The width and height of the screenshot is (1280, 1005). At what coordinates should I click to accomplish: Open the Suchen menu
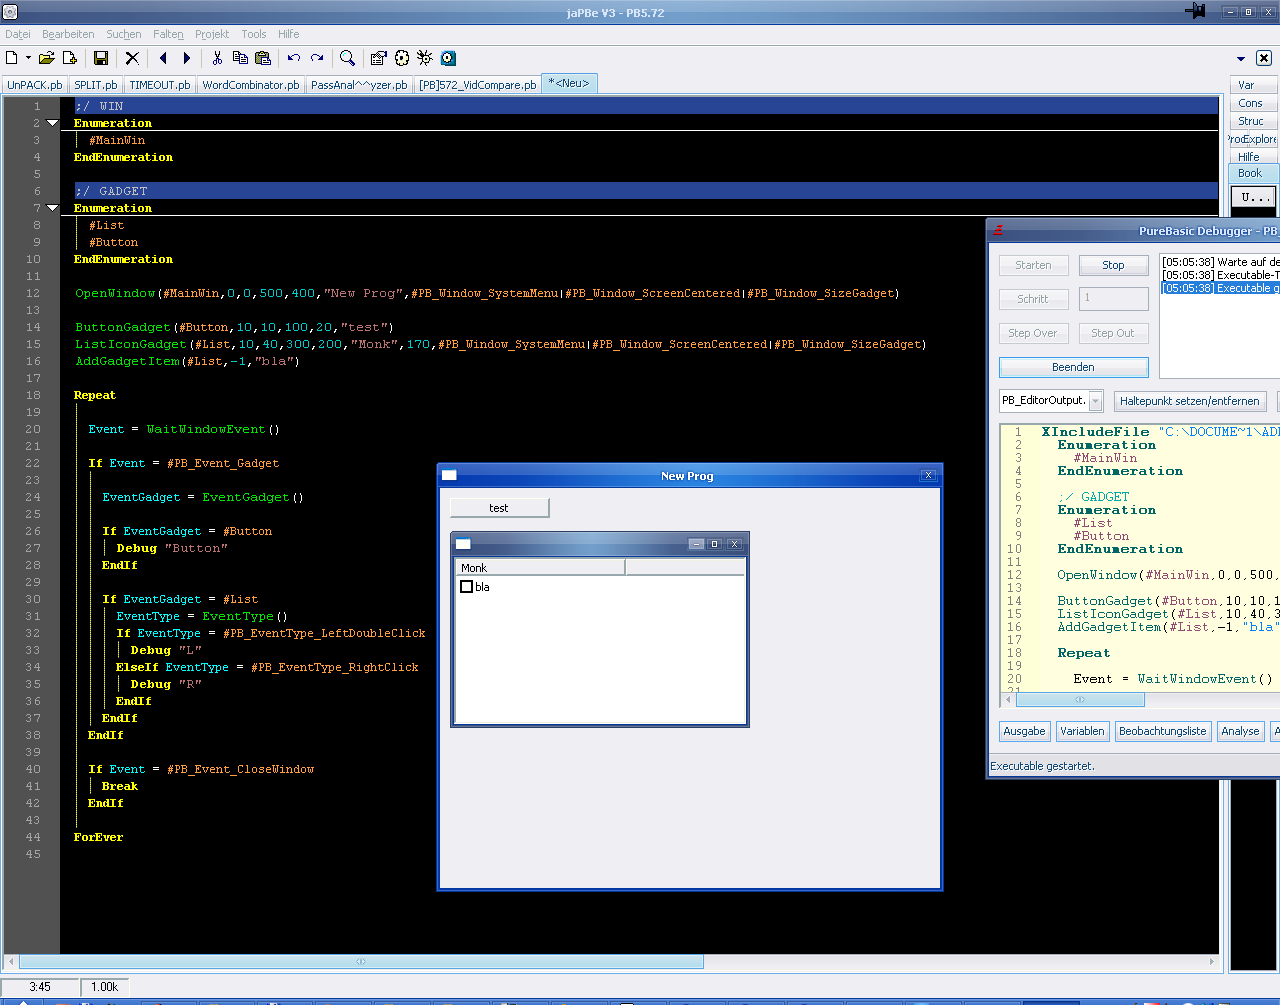pos(124,34)
